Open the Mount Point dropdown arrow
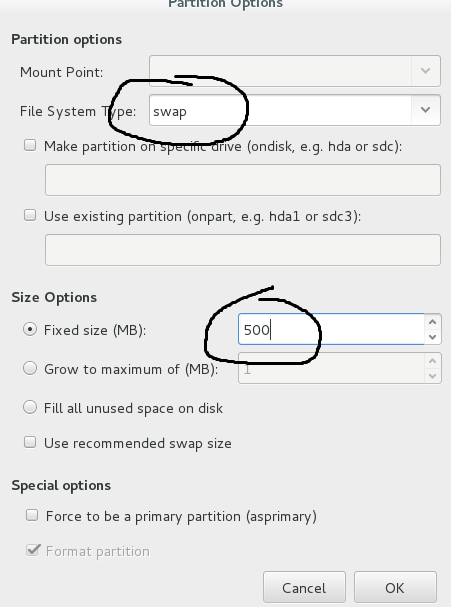The image size is (451, 607). click(425, 71)
